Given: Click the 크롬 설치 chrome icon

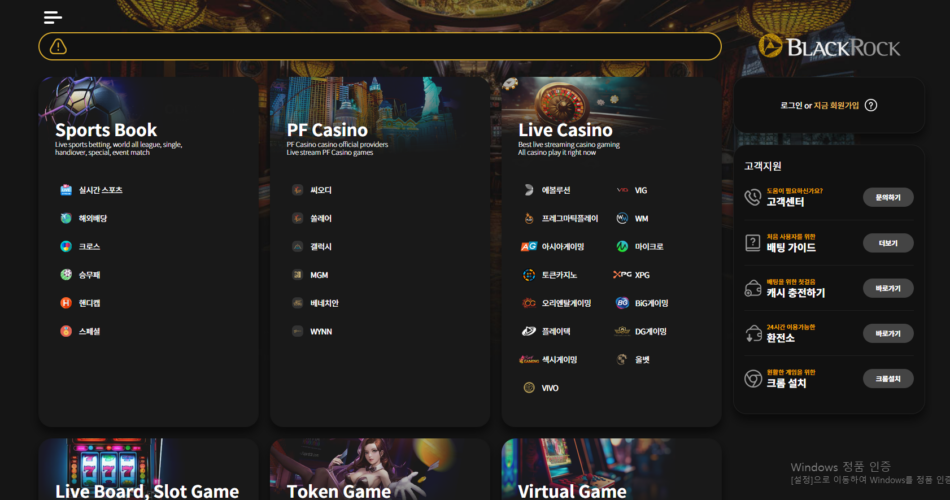Looking at the screenshot, I should (x=752, y=379).
